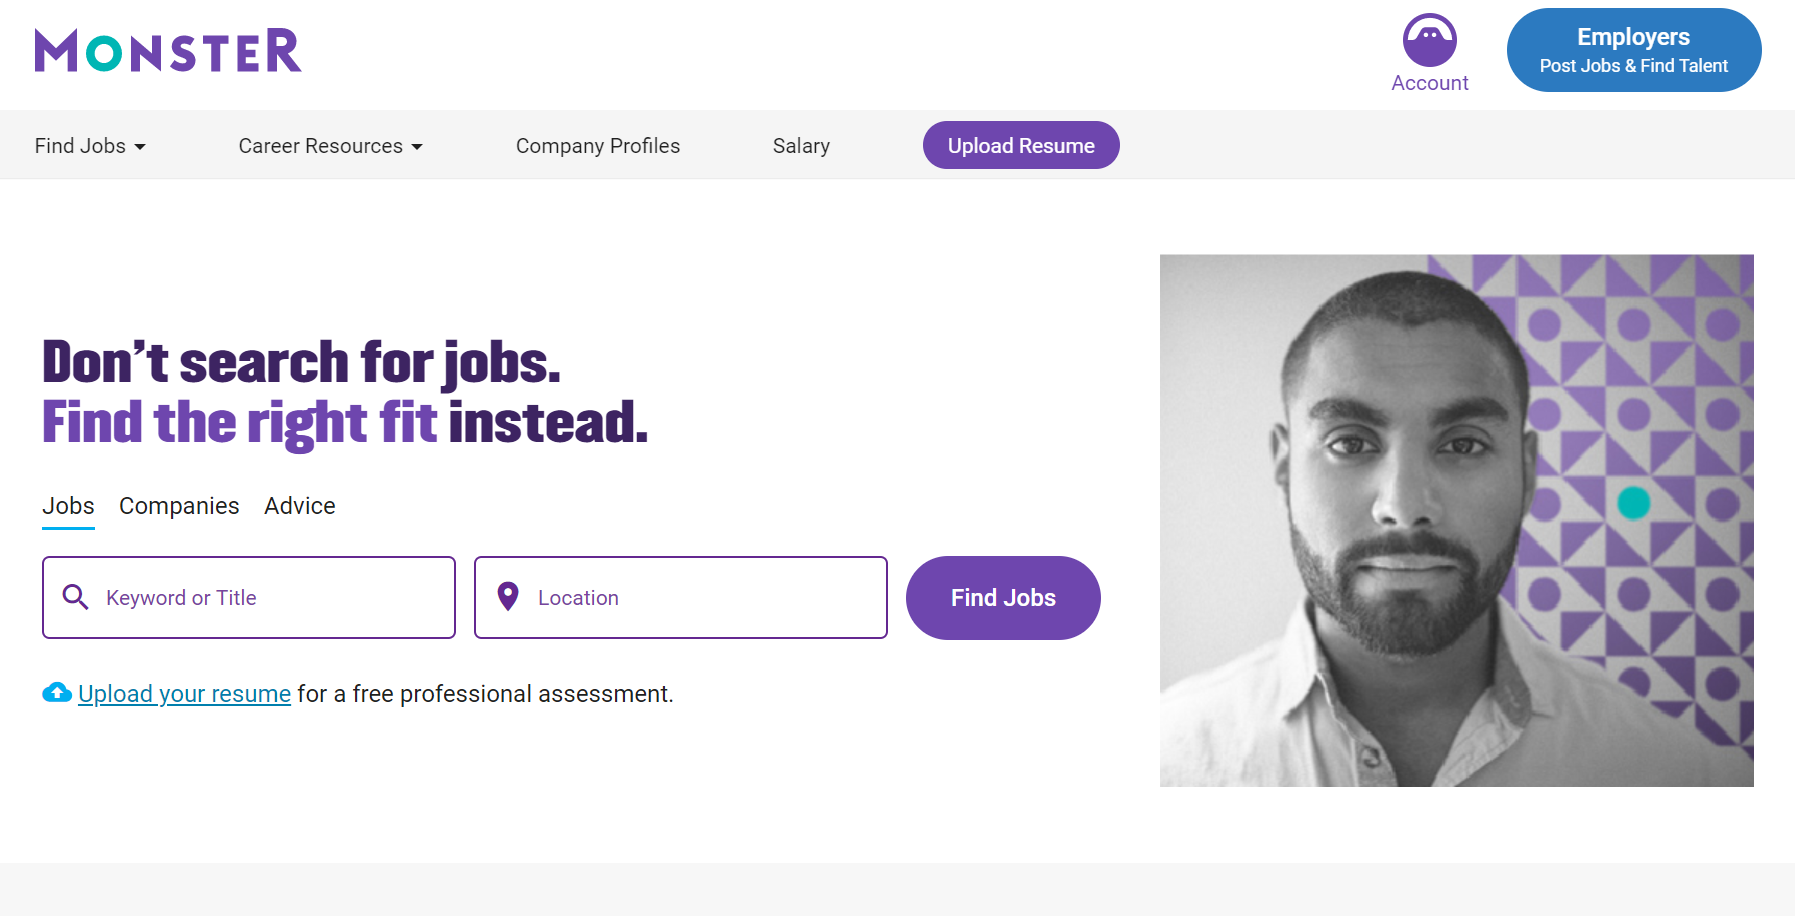Select the purple Account avatar face

click(1430, 40)
